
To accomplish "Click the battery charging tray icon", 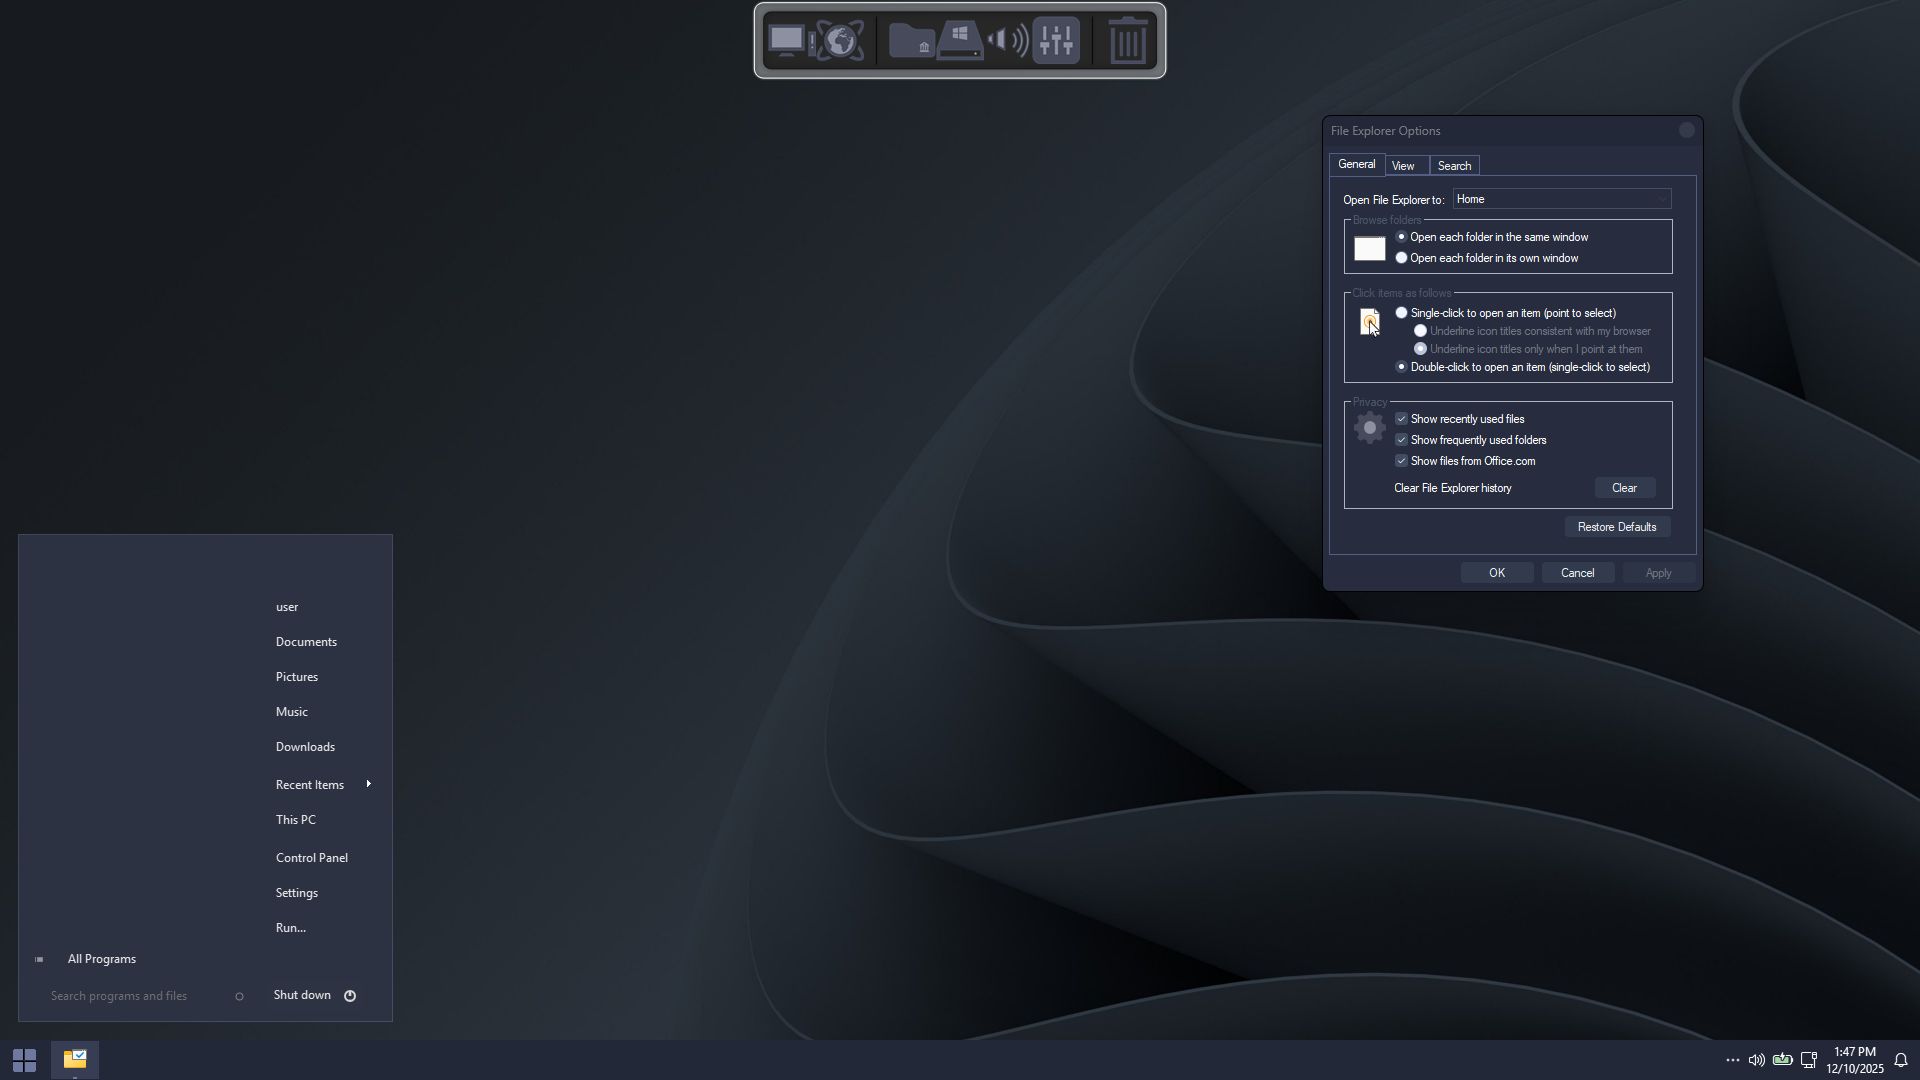I will tap(1782, 1060).
